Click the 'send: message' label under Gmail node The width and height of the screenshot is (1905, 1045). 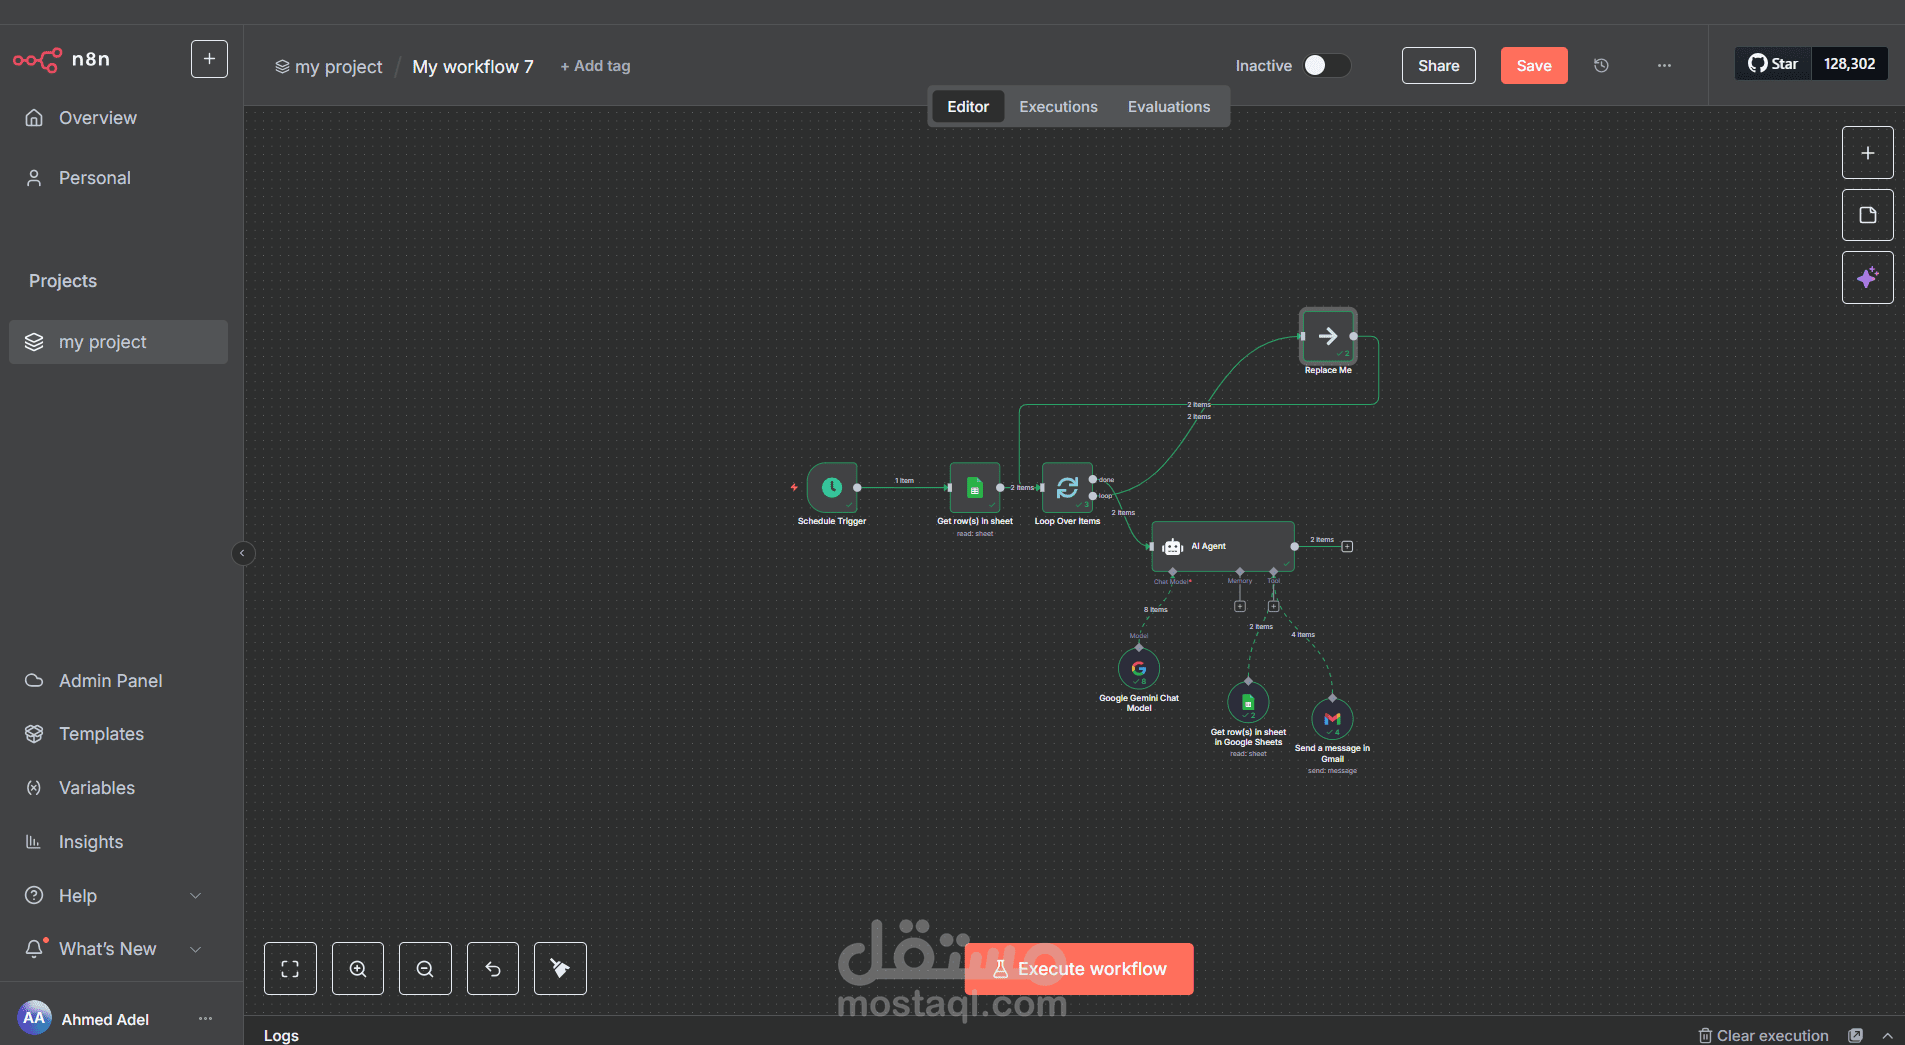pyautogui.click(x=1332, y=771)
